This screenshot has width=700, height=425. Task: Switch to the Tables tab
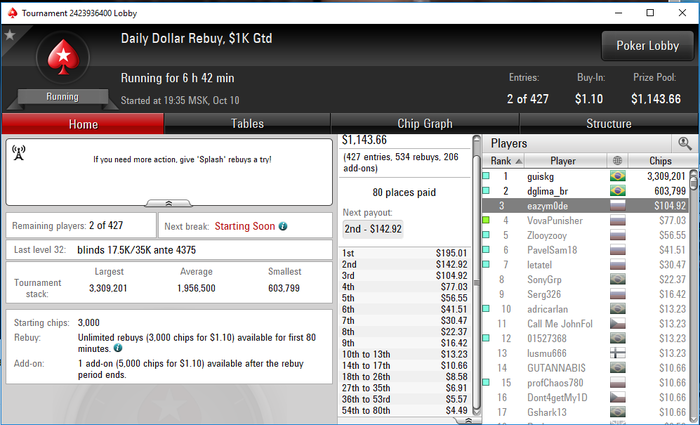click(x=247, y=124)
